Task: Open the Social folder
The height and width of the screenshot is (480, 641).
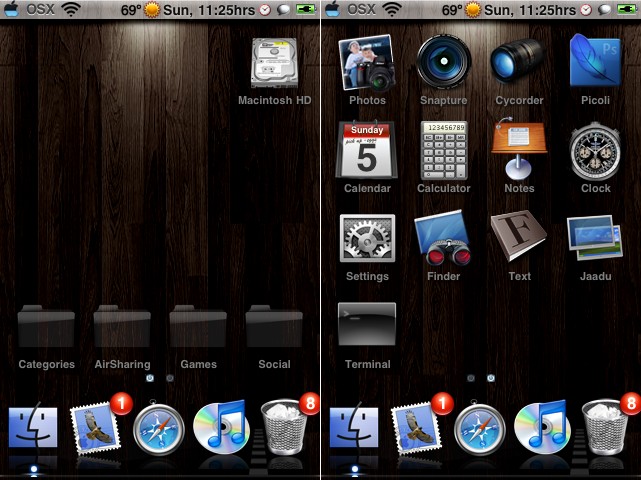Action: (x=274, y=326)
